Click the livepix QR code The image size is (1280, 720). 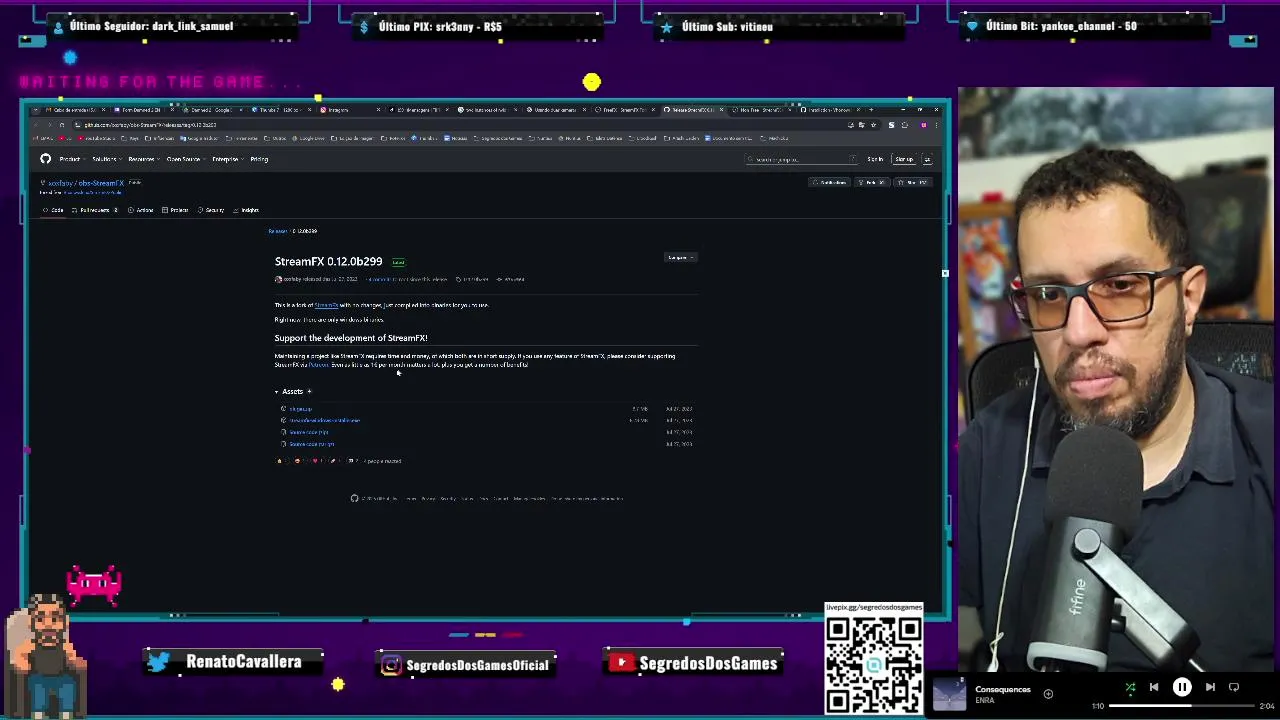coord(873,665)
